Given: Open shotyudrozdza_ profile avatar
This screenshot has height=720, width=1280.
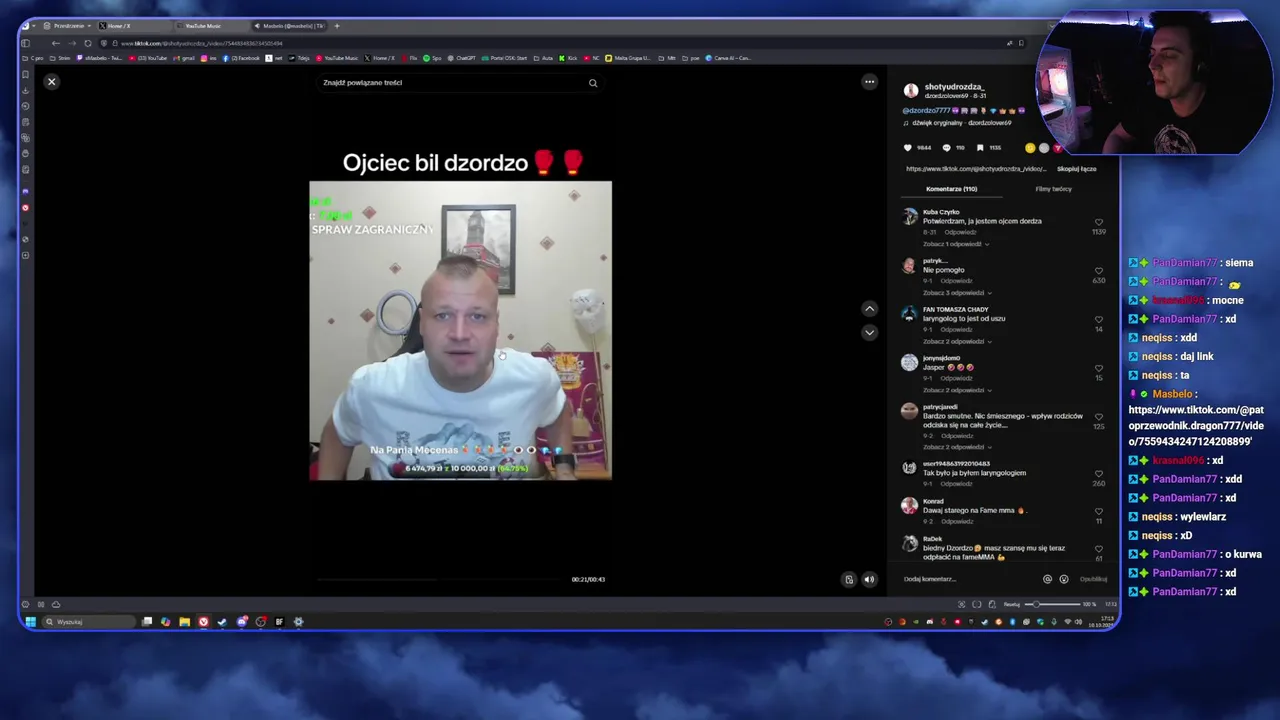Looking at the screenshot, I should coord(911,90).
